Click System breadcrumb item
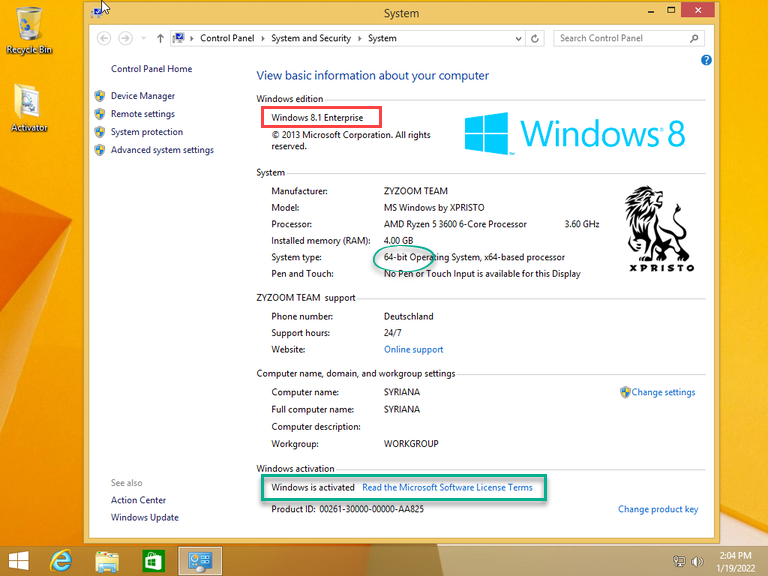 [x=383, y=38]
